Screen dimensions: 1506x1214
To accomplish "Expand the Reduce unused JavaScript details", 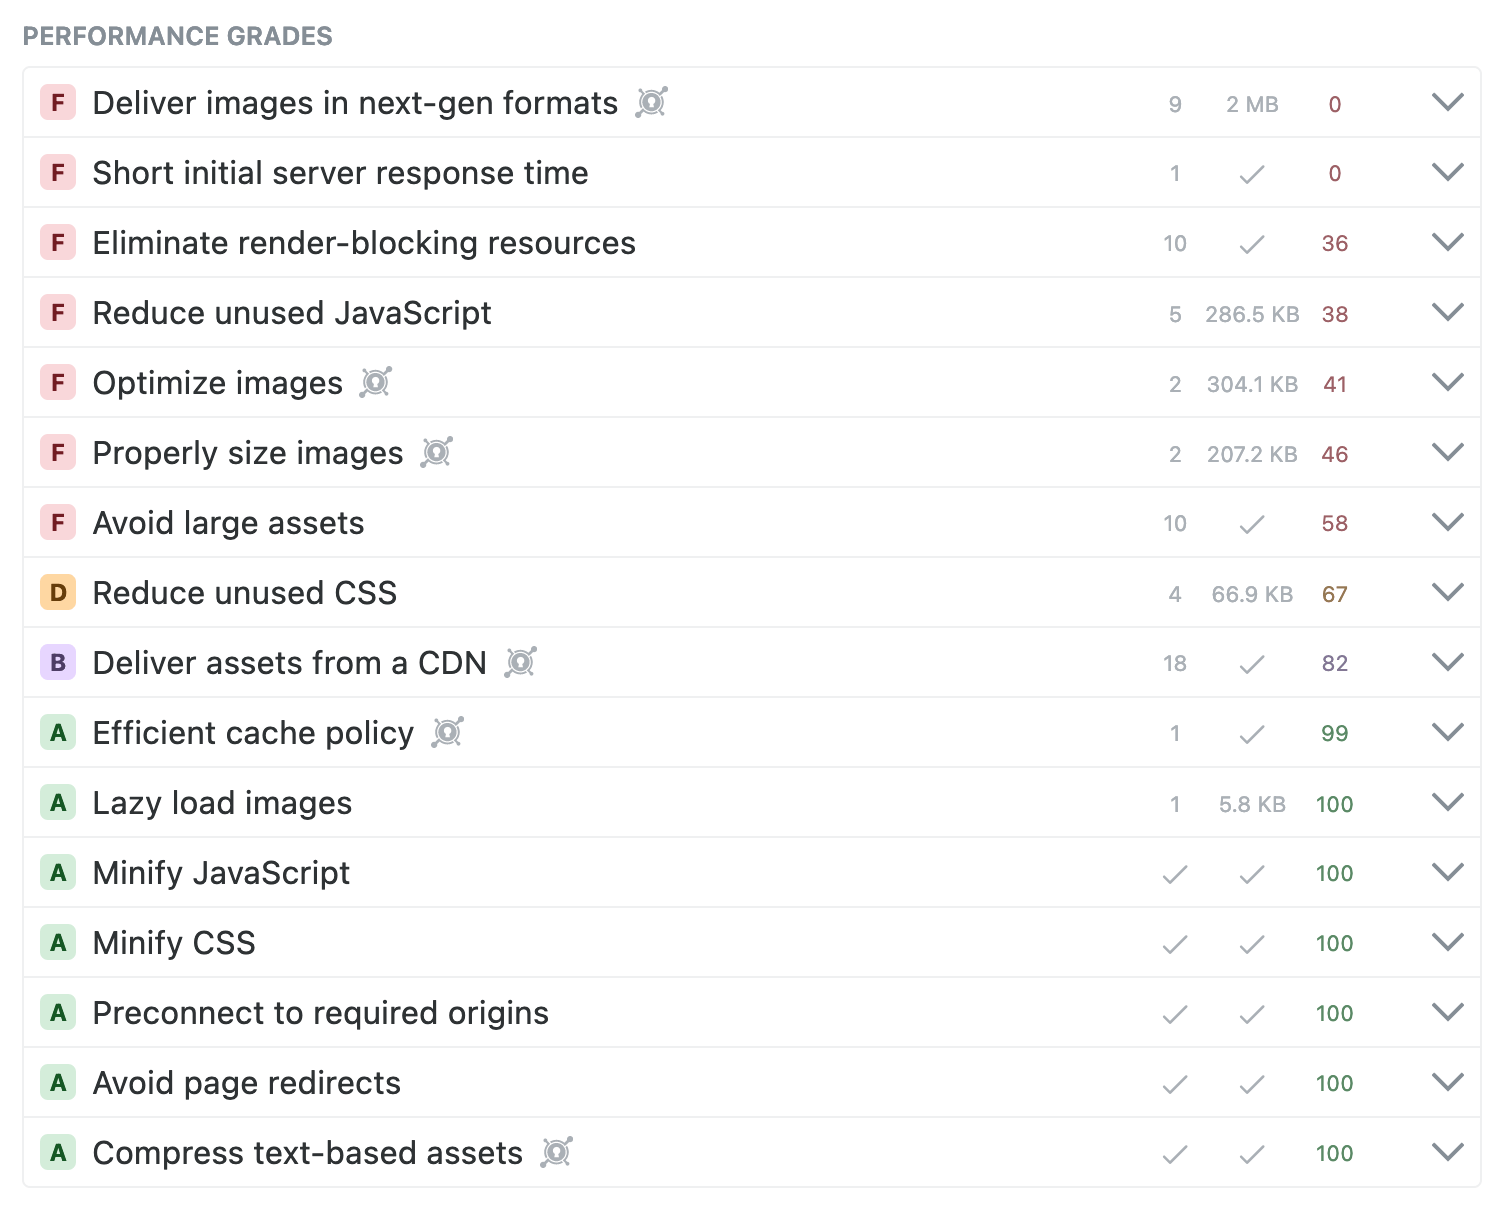I will pos(1447,312).
